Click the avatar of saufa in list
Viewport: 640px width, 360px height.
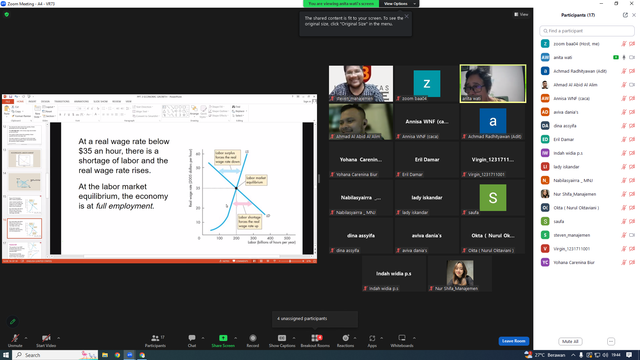click(x=545, y=221)
